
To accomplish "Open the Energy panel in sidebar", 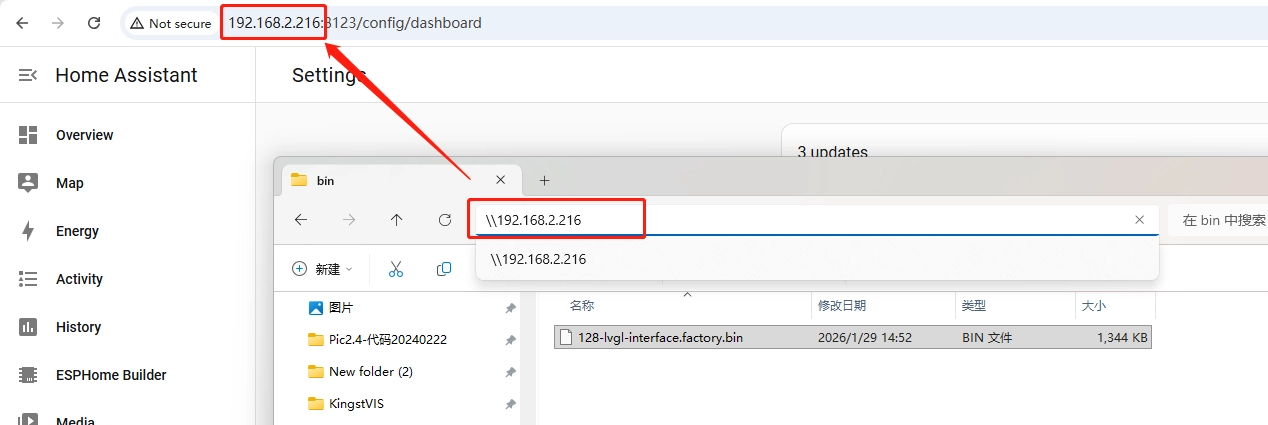I will 77,231.
